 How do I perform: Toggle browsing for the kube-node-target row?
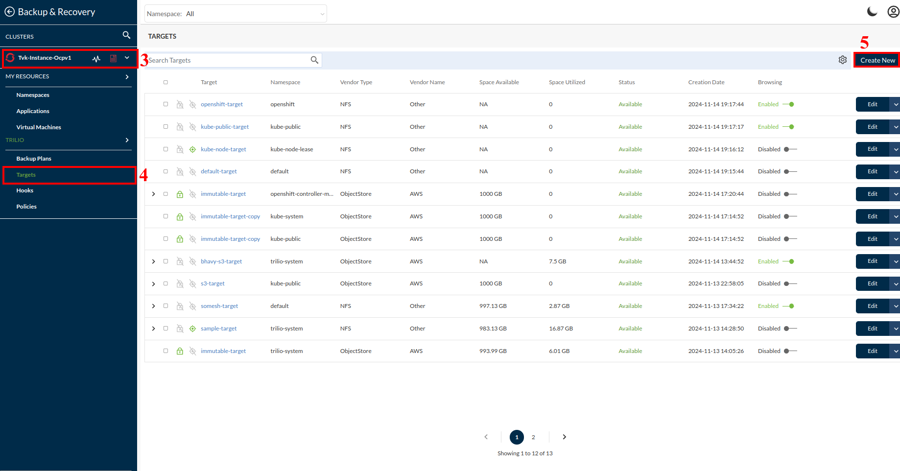click(790, 149)
